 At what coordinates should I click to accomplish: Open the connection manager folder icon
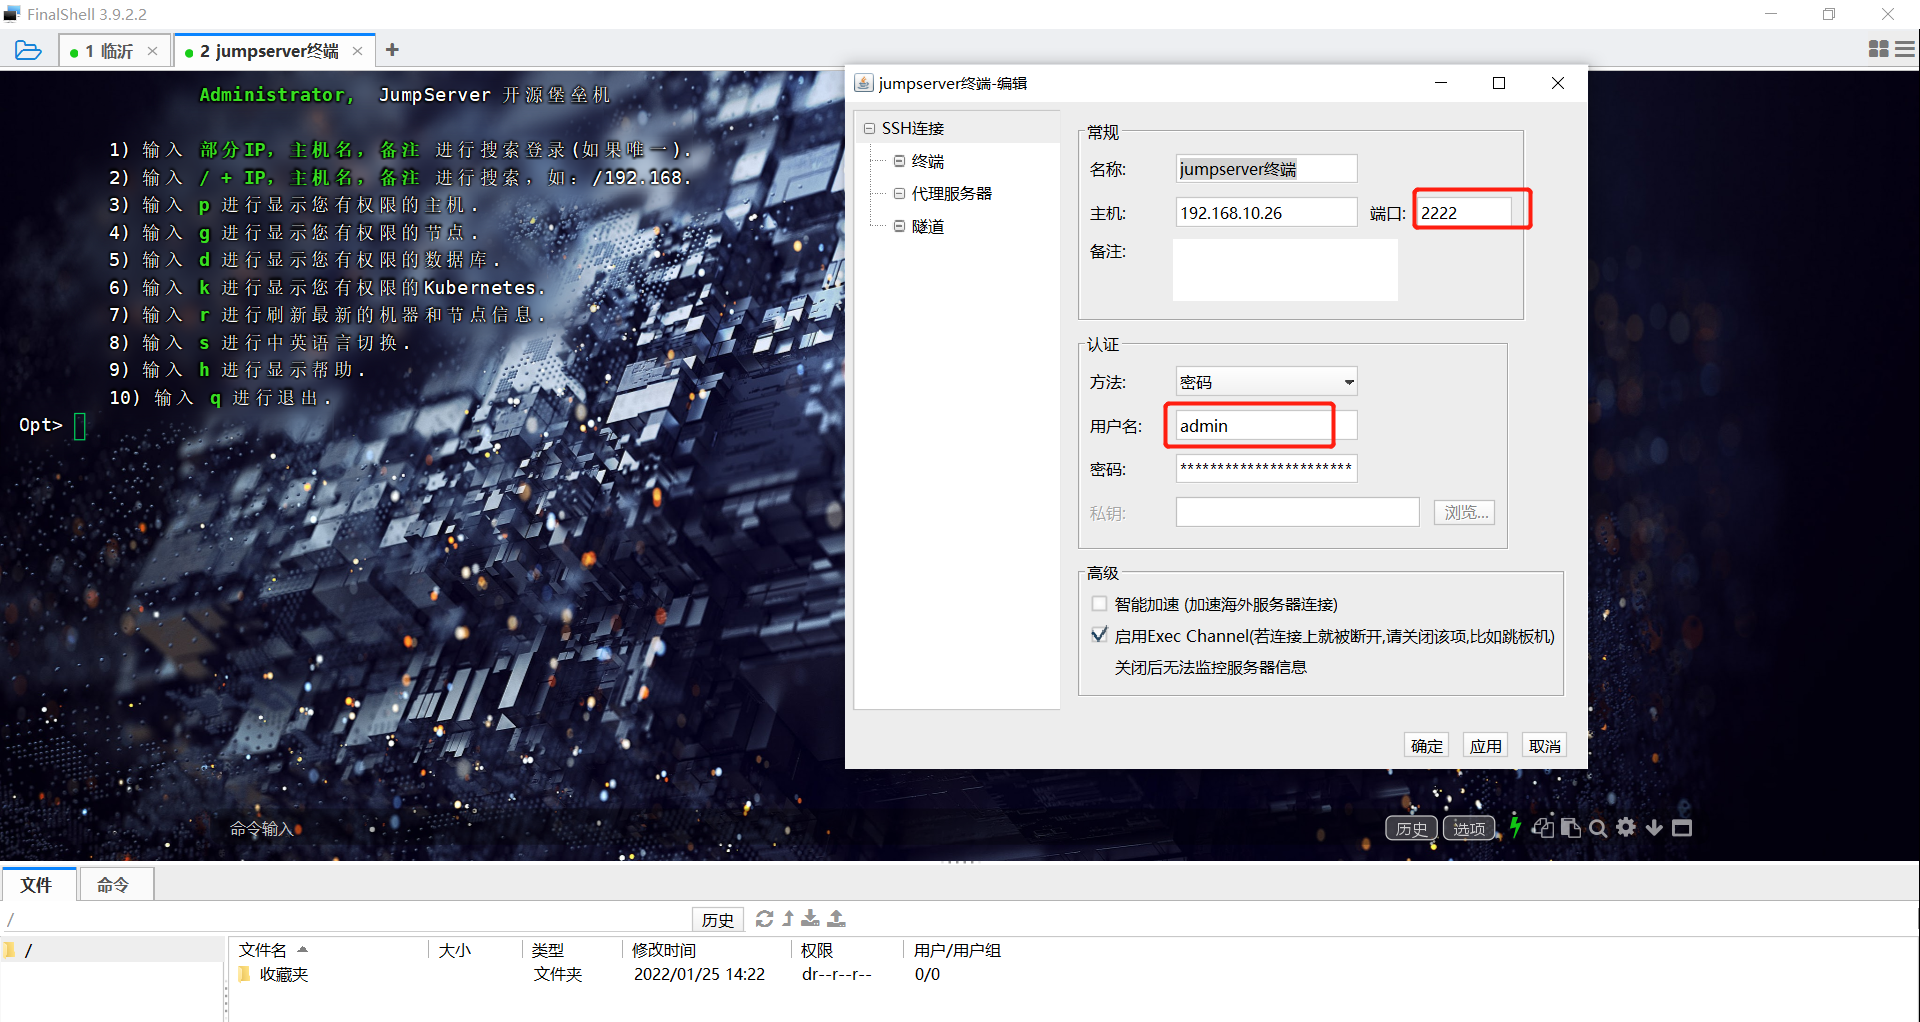point(28,50)
